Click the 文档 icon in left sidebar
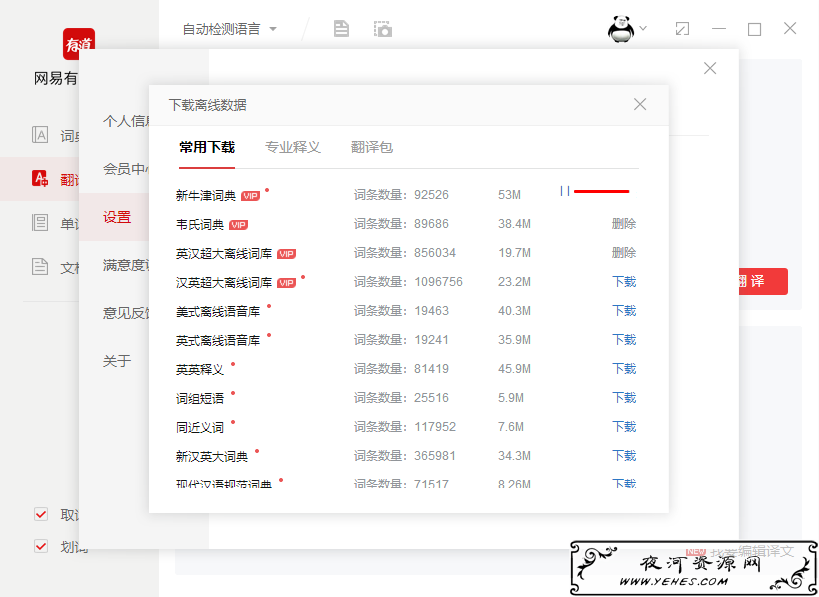The image size is (819, 597). (40, 266)
